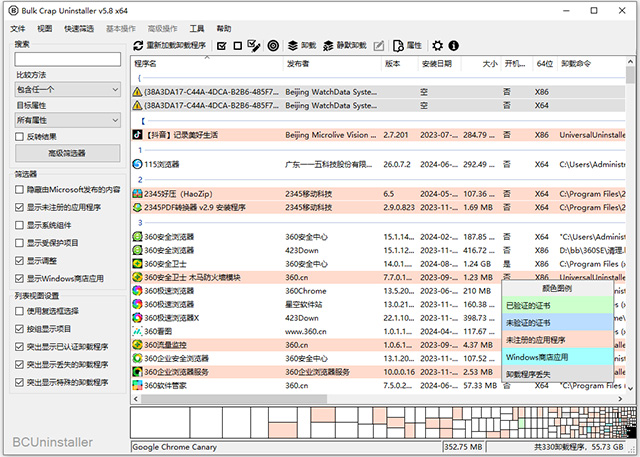Image resolution: width=640 pixels, height=457 pixels.
Task: Click the deselect all empty box icon
Action: (237, 46)
